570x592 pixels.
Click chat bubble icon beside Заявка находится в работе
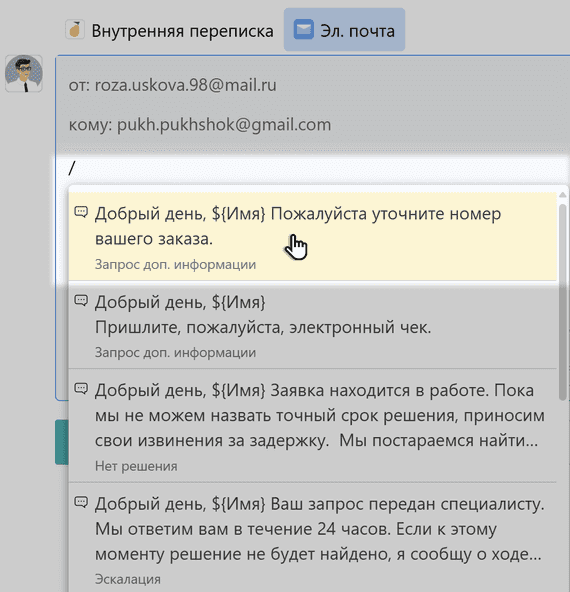[x=81, y=388]
